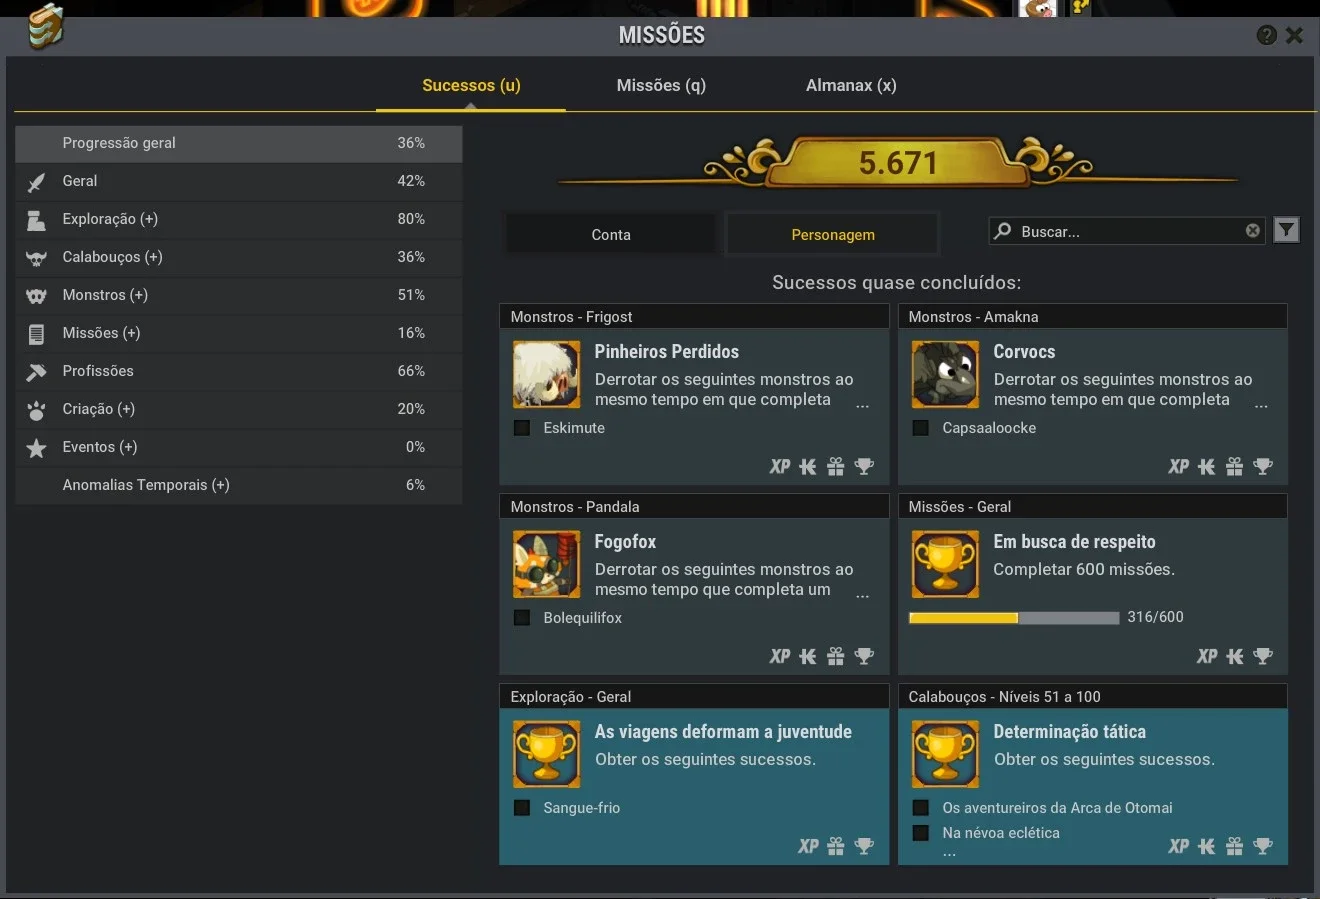Click the trophy reward icon on Pinheiros Perdidos

864,466
